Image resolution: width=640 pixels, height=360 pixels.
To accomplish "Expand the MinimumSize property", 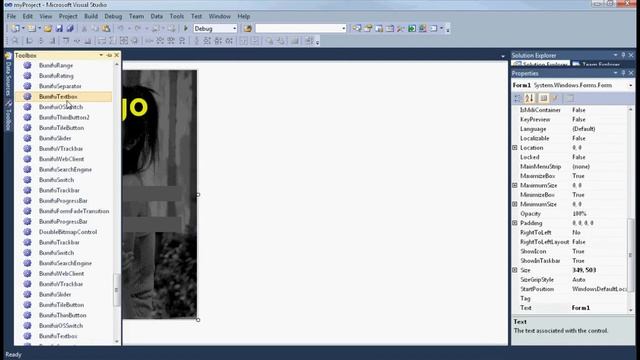I will click(515, 204).
